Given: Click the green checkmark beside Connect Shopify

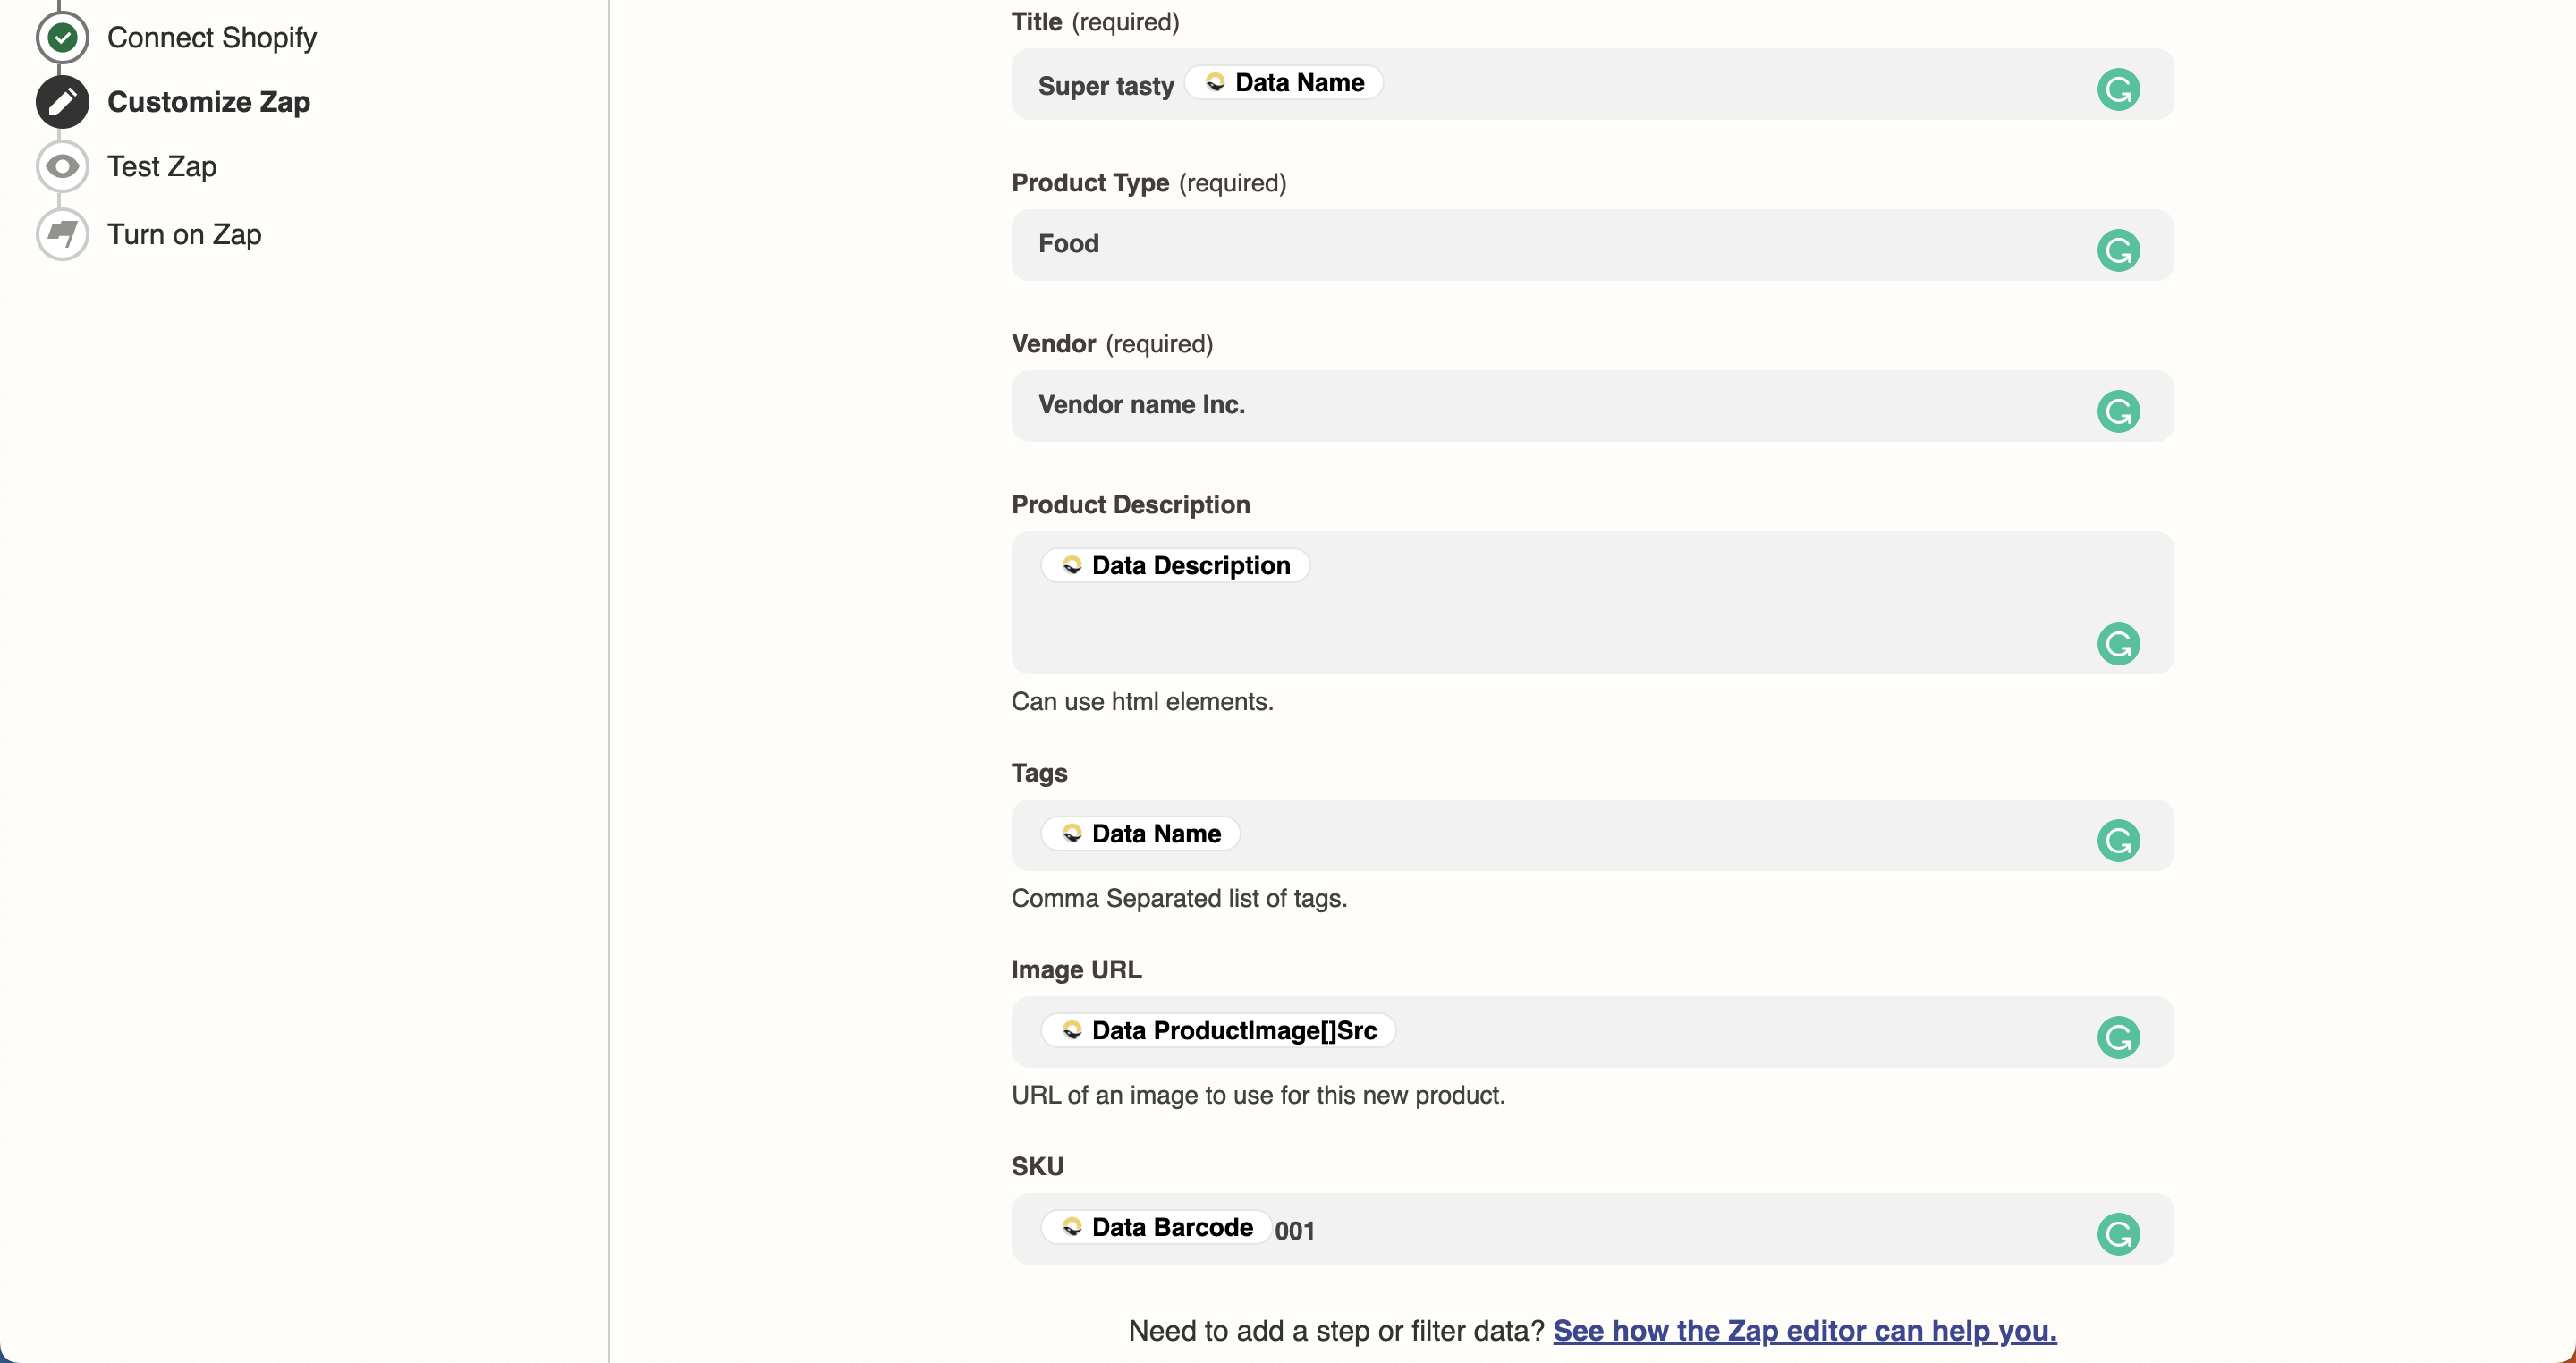Looking at the screenshot, I should 62,38.
